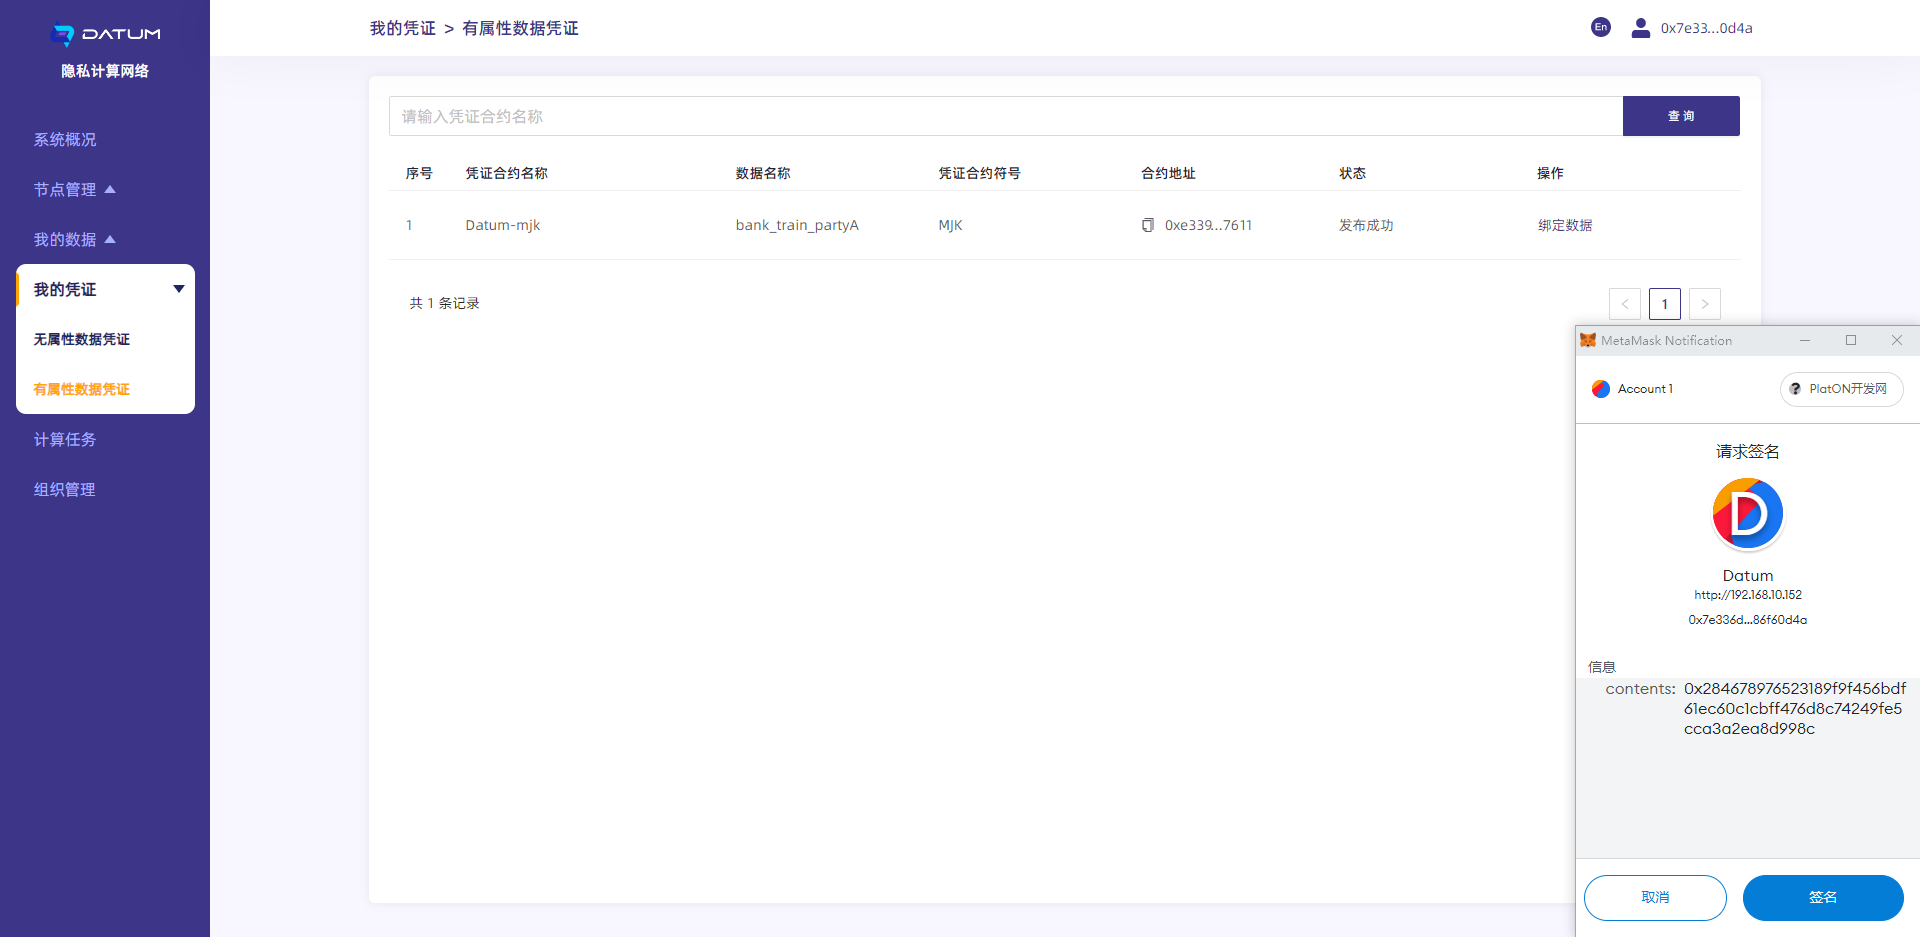Click the contents hash message text

1795,709
